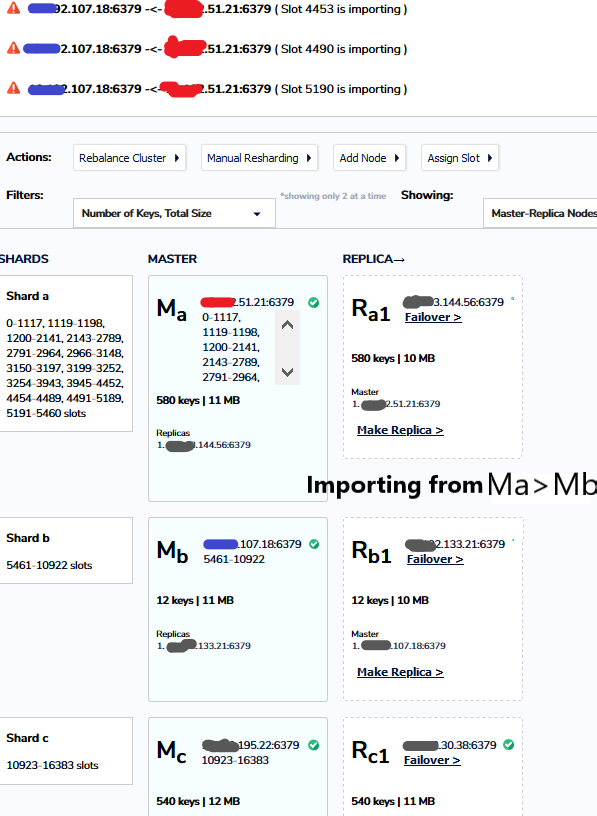This screenshot has height=816, width=597.
Task: Click the green health checkmark on master Ma
Action: [x=313, y=301]
